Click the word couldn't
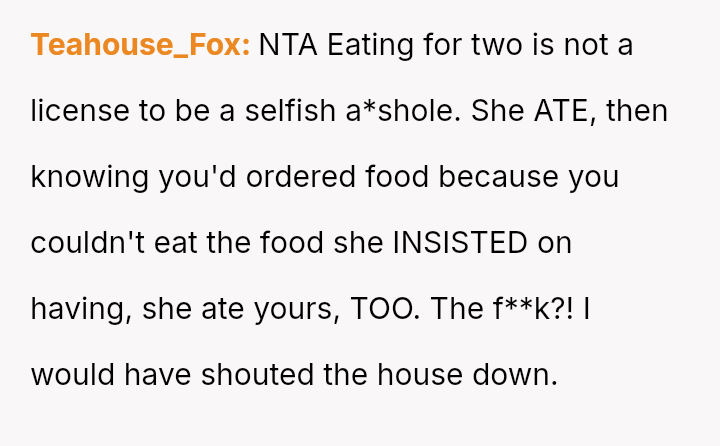720x446 pixels. point(88,243)
